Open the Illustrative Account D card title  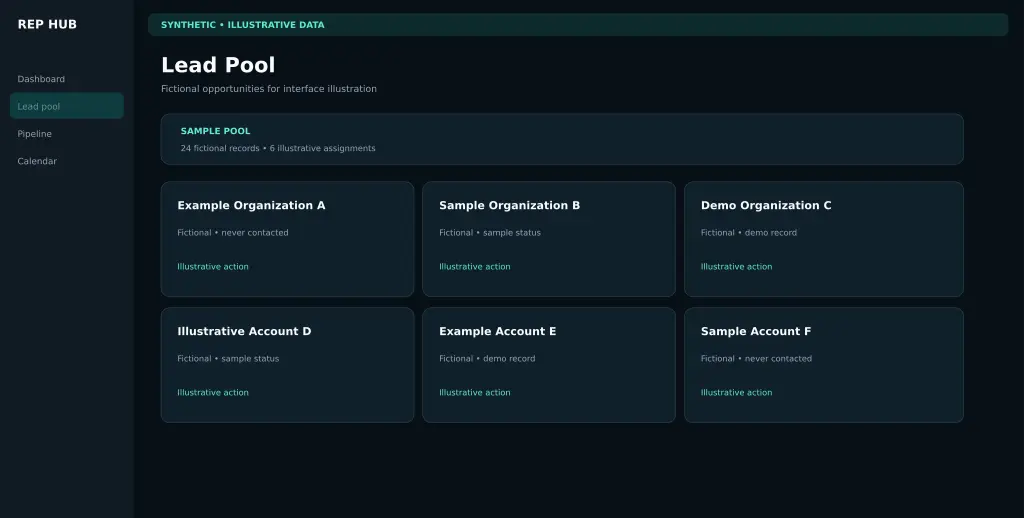[244, 331]
